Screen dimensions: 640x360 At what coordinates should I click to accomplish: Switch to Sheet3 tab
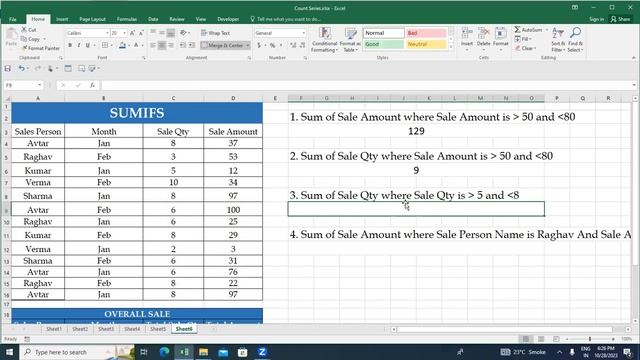click(x=106, y=329)
